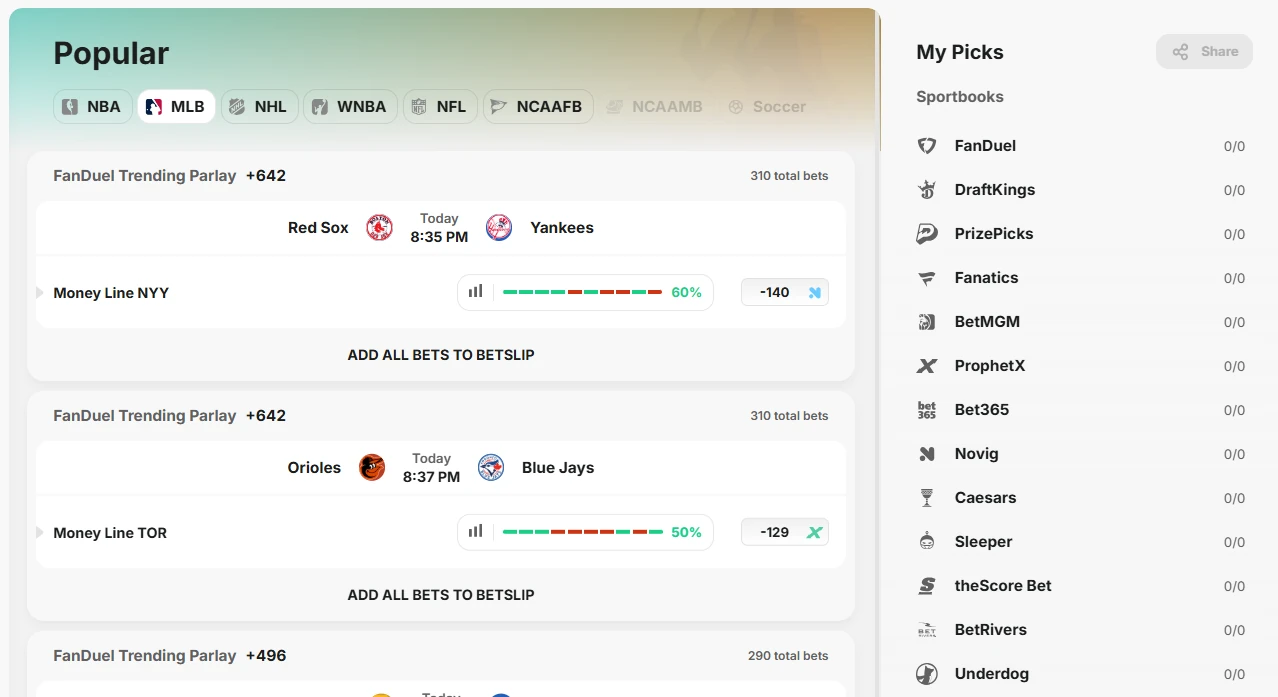Click the Fanatics flag icon

927,278
